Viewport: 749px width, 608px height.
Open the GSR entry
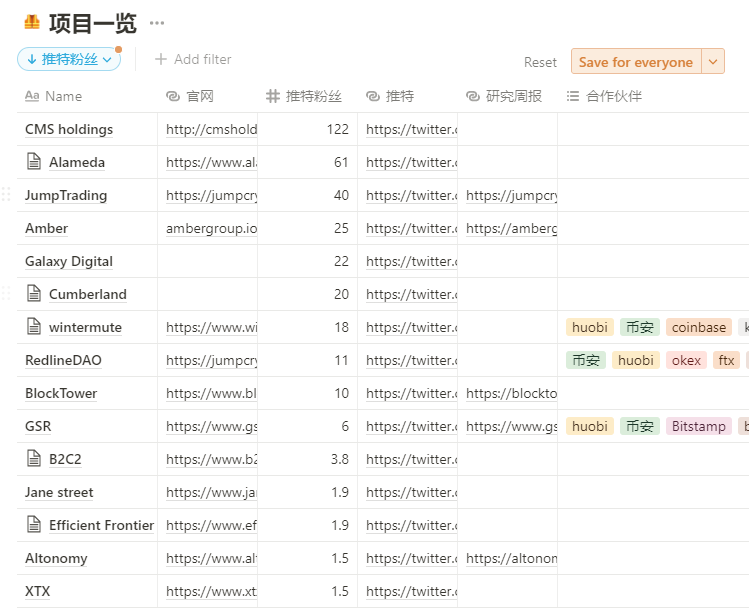pos(38,426)
